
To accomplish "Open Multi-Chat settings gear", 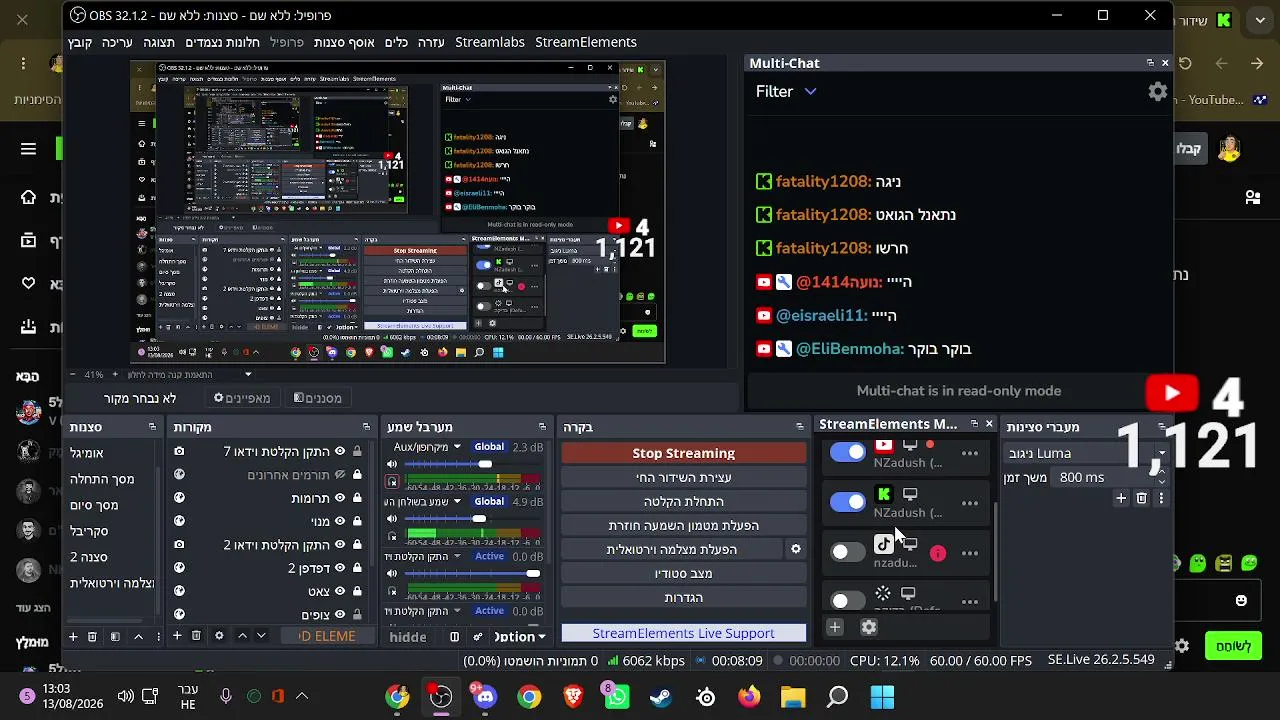I will pos(1158,91).
